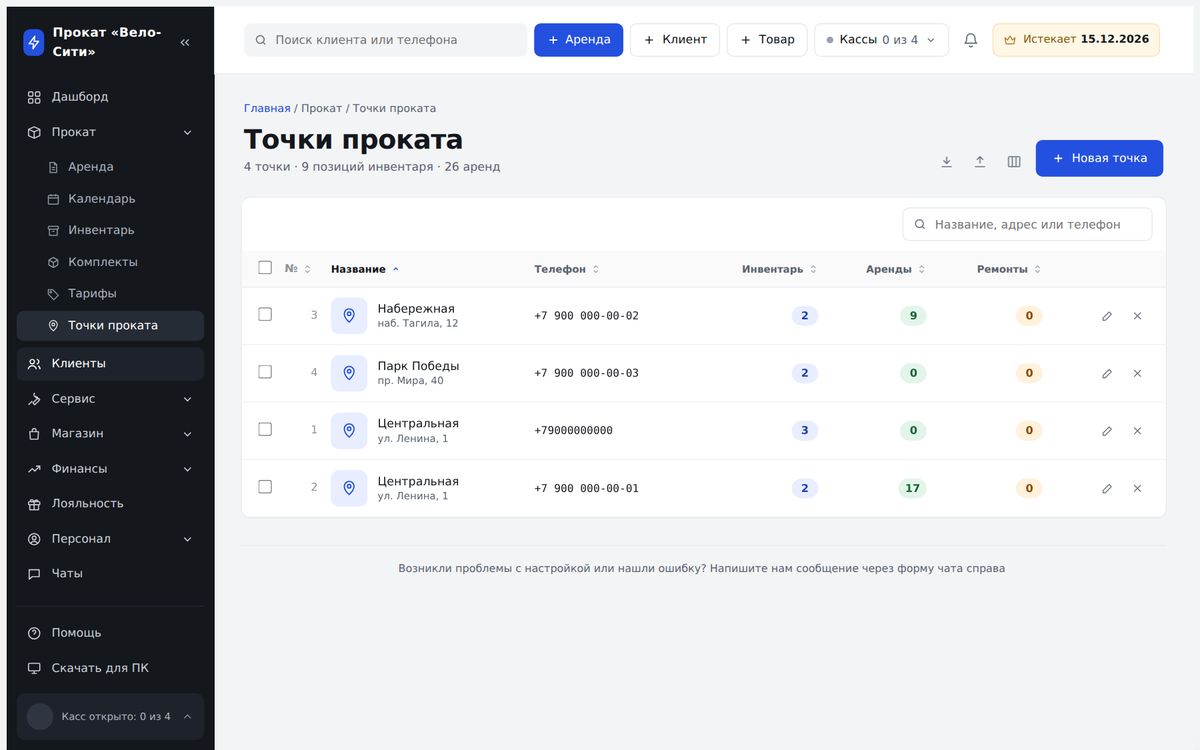The image size is (1200, 750).
Task: Focus Название, адрес или телефон search
Action: click(1027, 224)
